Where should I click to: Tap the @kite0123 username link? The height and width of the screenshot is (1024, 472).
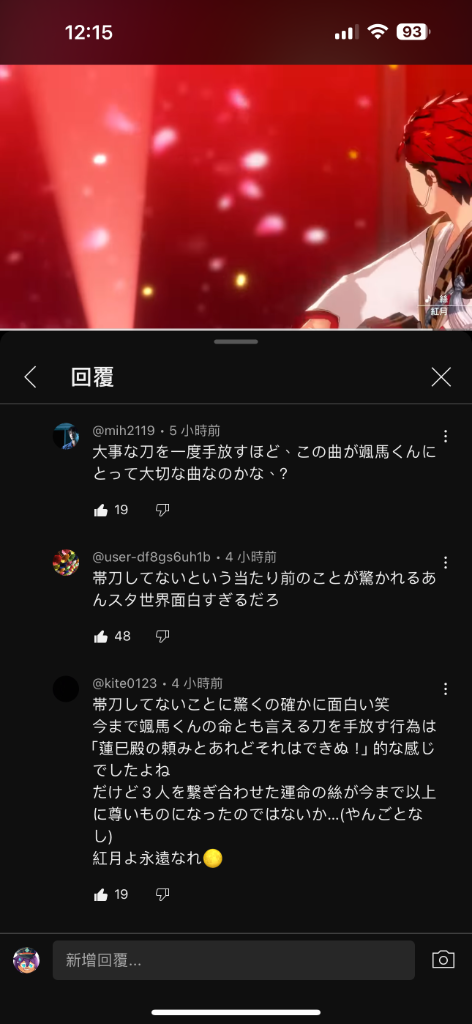(125, 683)
